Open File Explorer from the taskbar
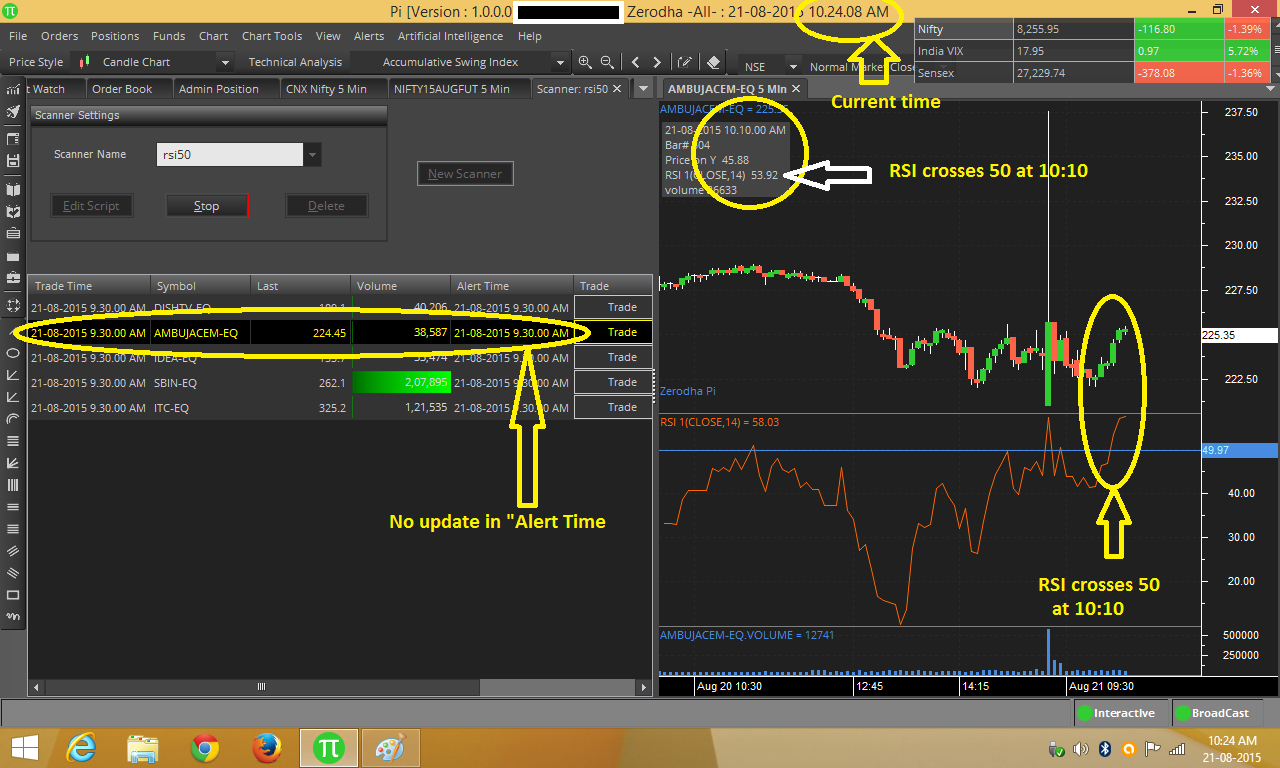 (x=143, y=747)
